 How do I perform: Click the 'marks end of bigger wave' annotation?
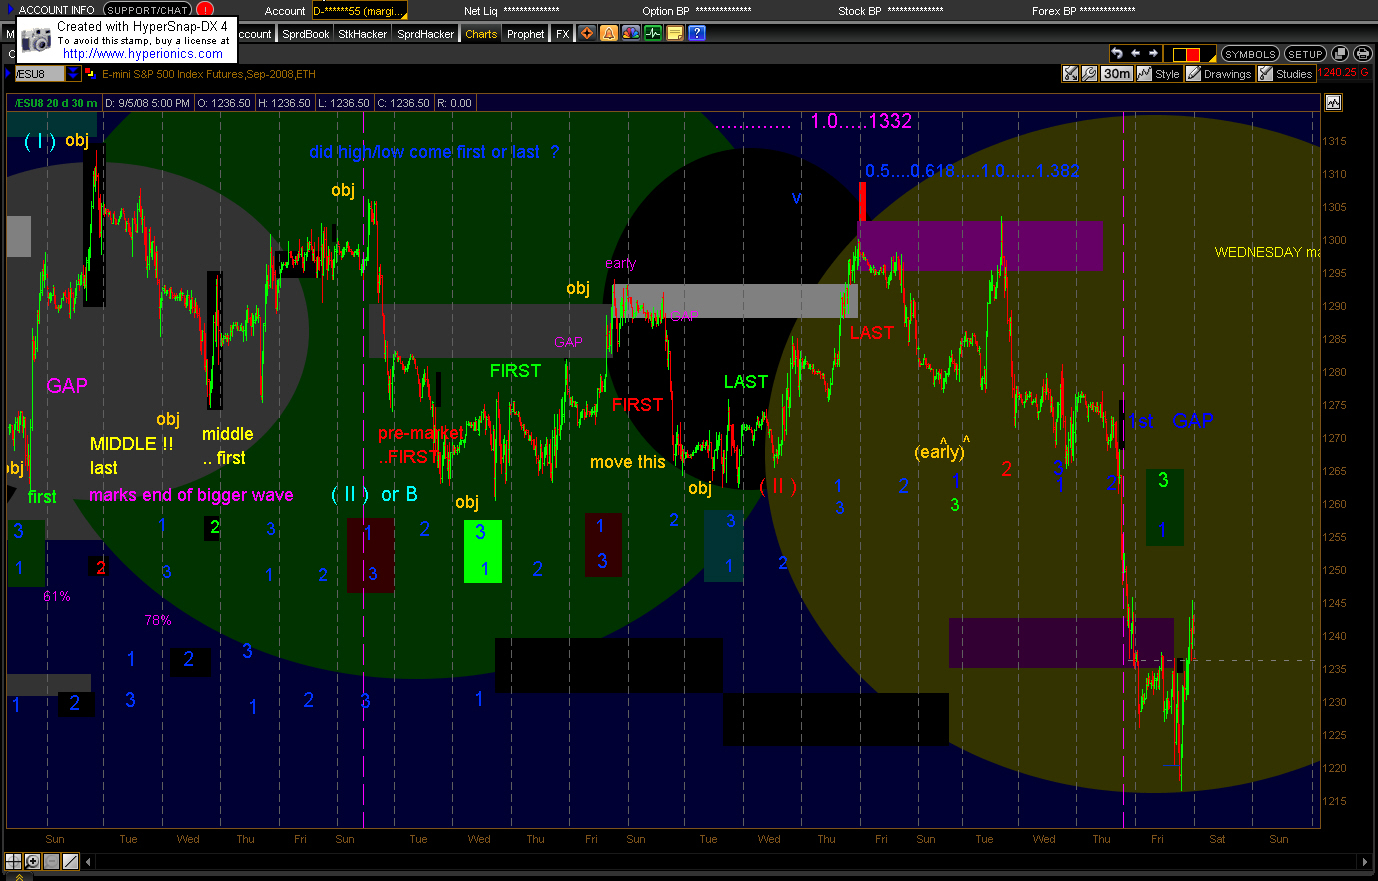point(191,495)
